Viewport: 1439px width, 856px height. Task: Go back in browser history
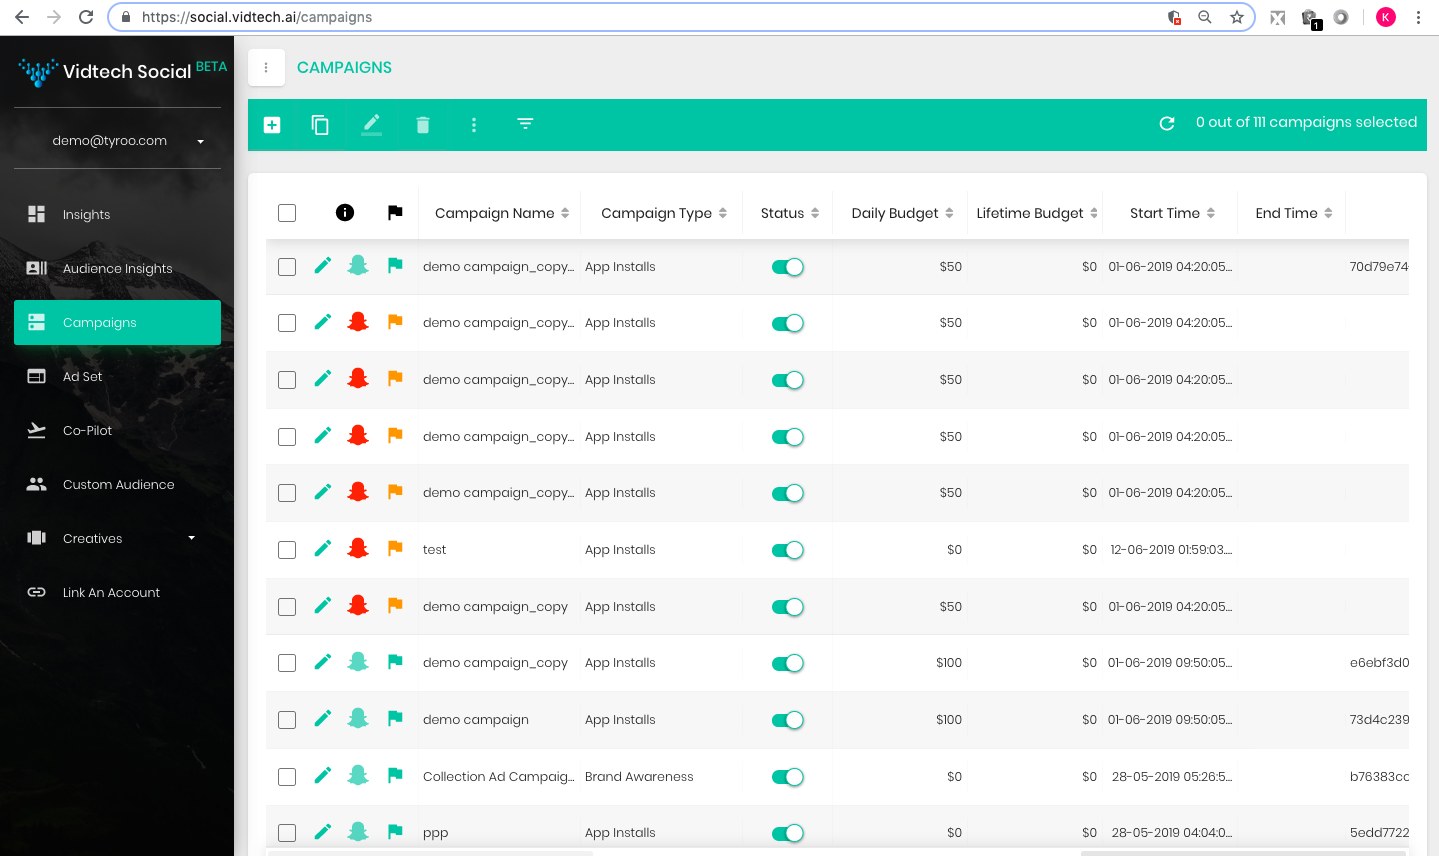[x=22, y=17]
